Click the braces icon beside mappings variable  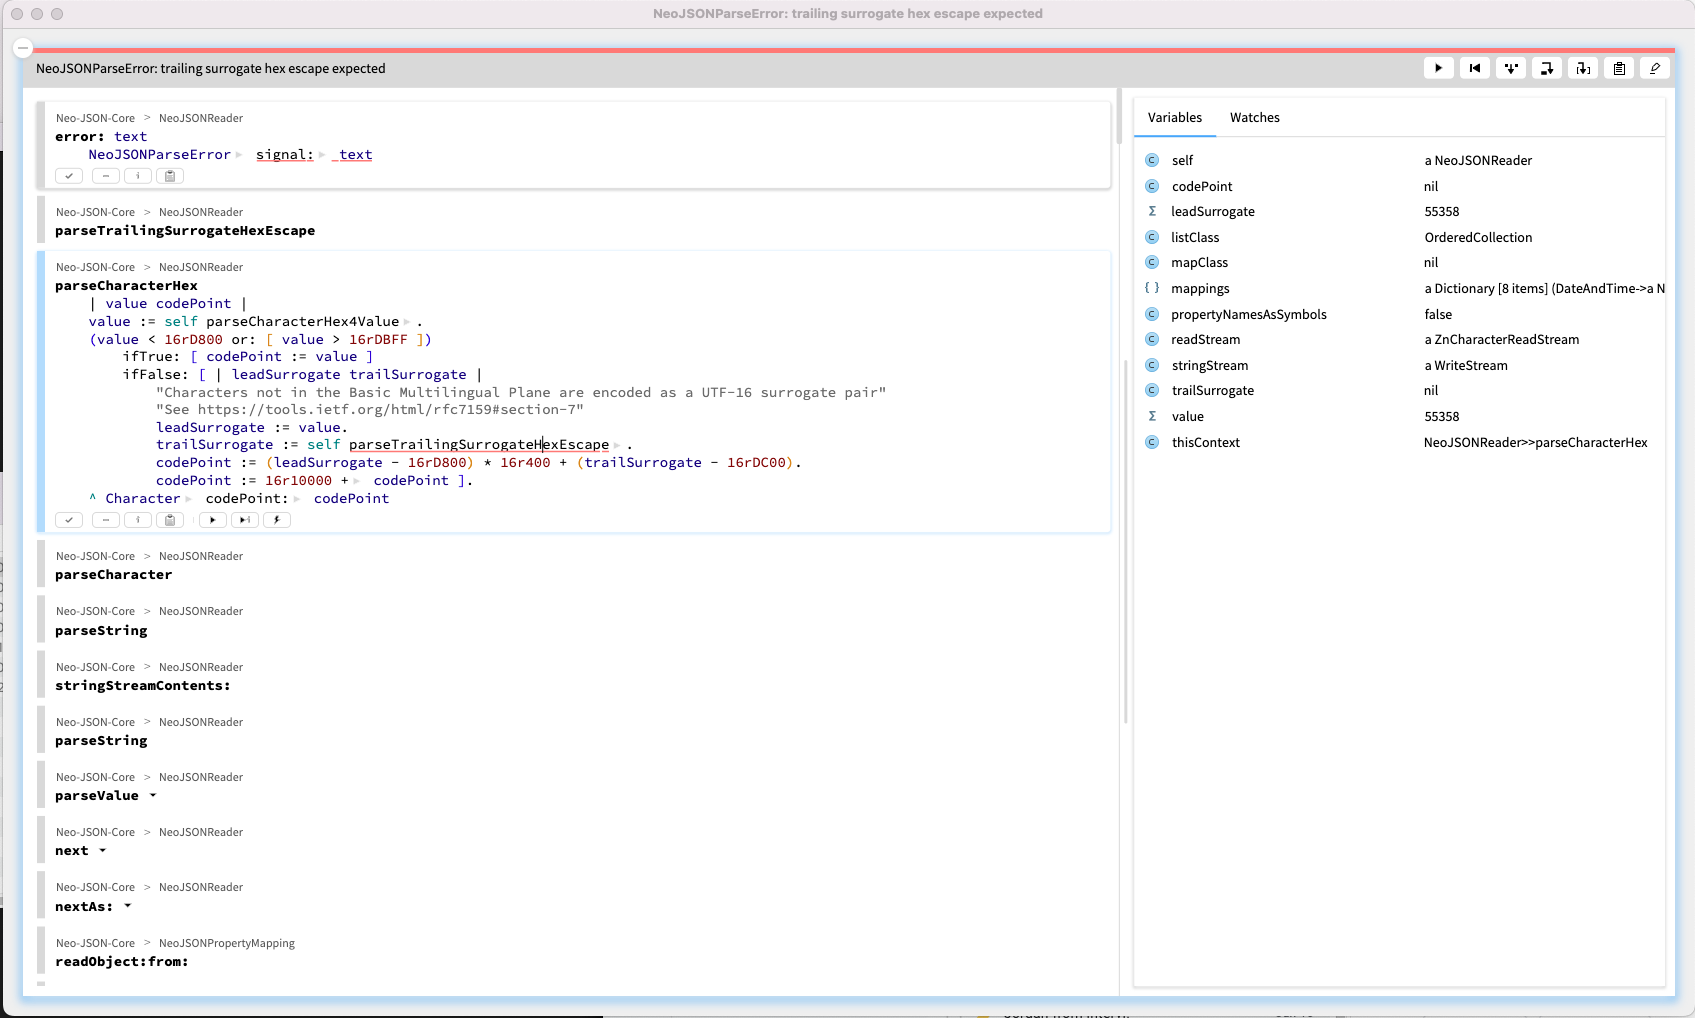click(1152, 288)
